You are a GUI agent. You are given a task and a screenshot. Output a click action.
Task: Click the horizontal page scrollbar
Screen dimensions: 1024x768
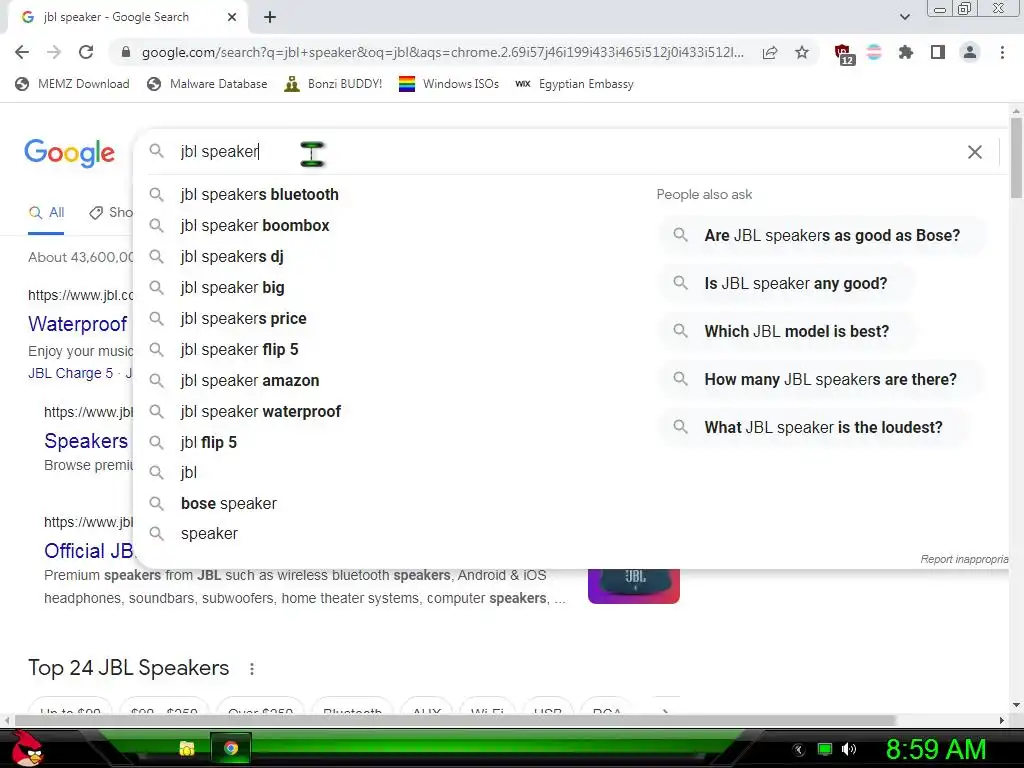455,720
